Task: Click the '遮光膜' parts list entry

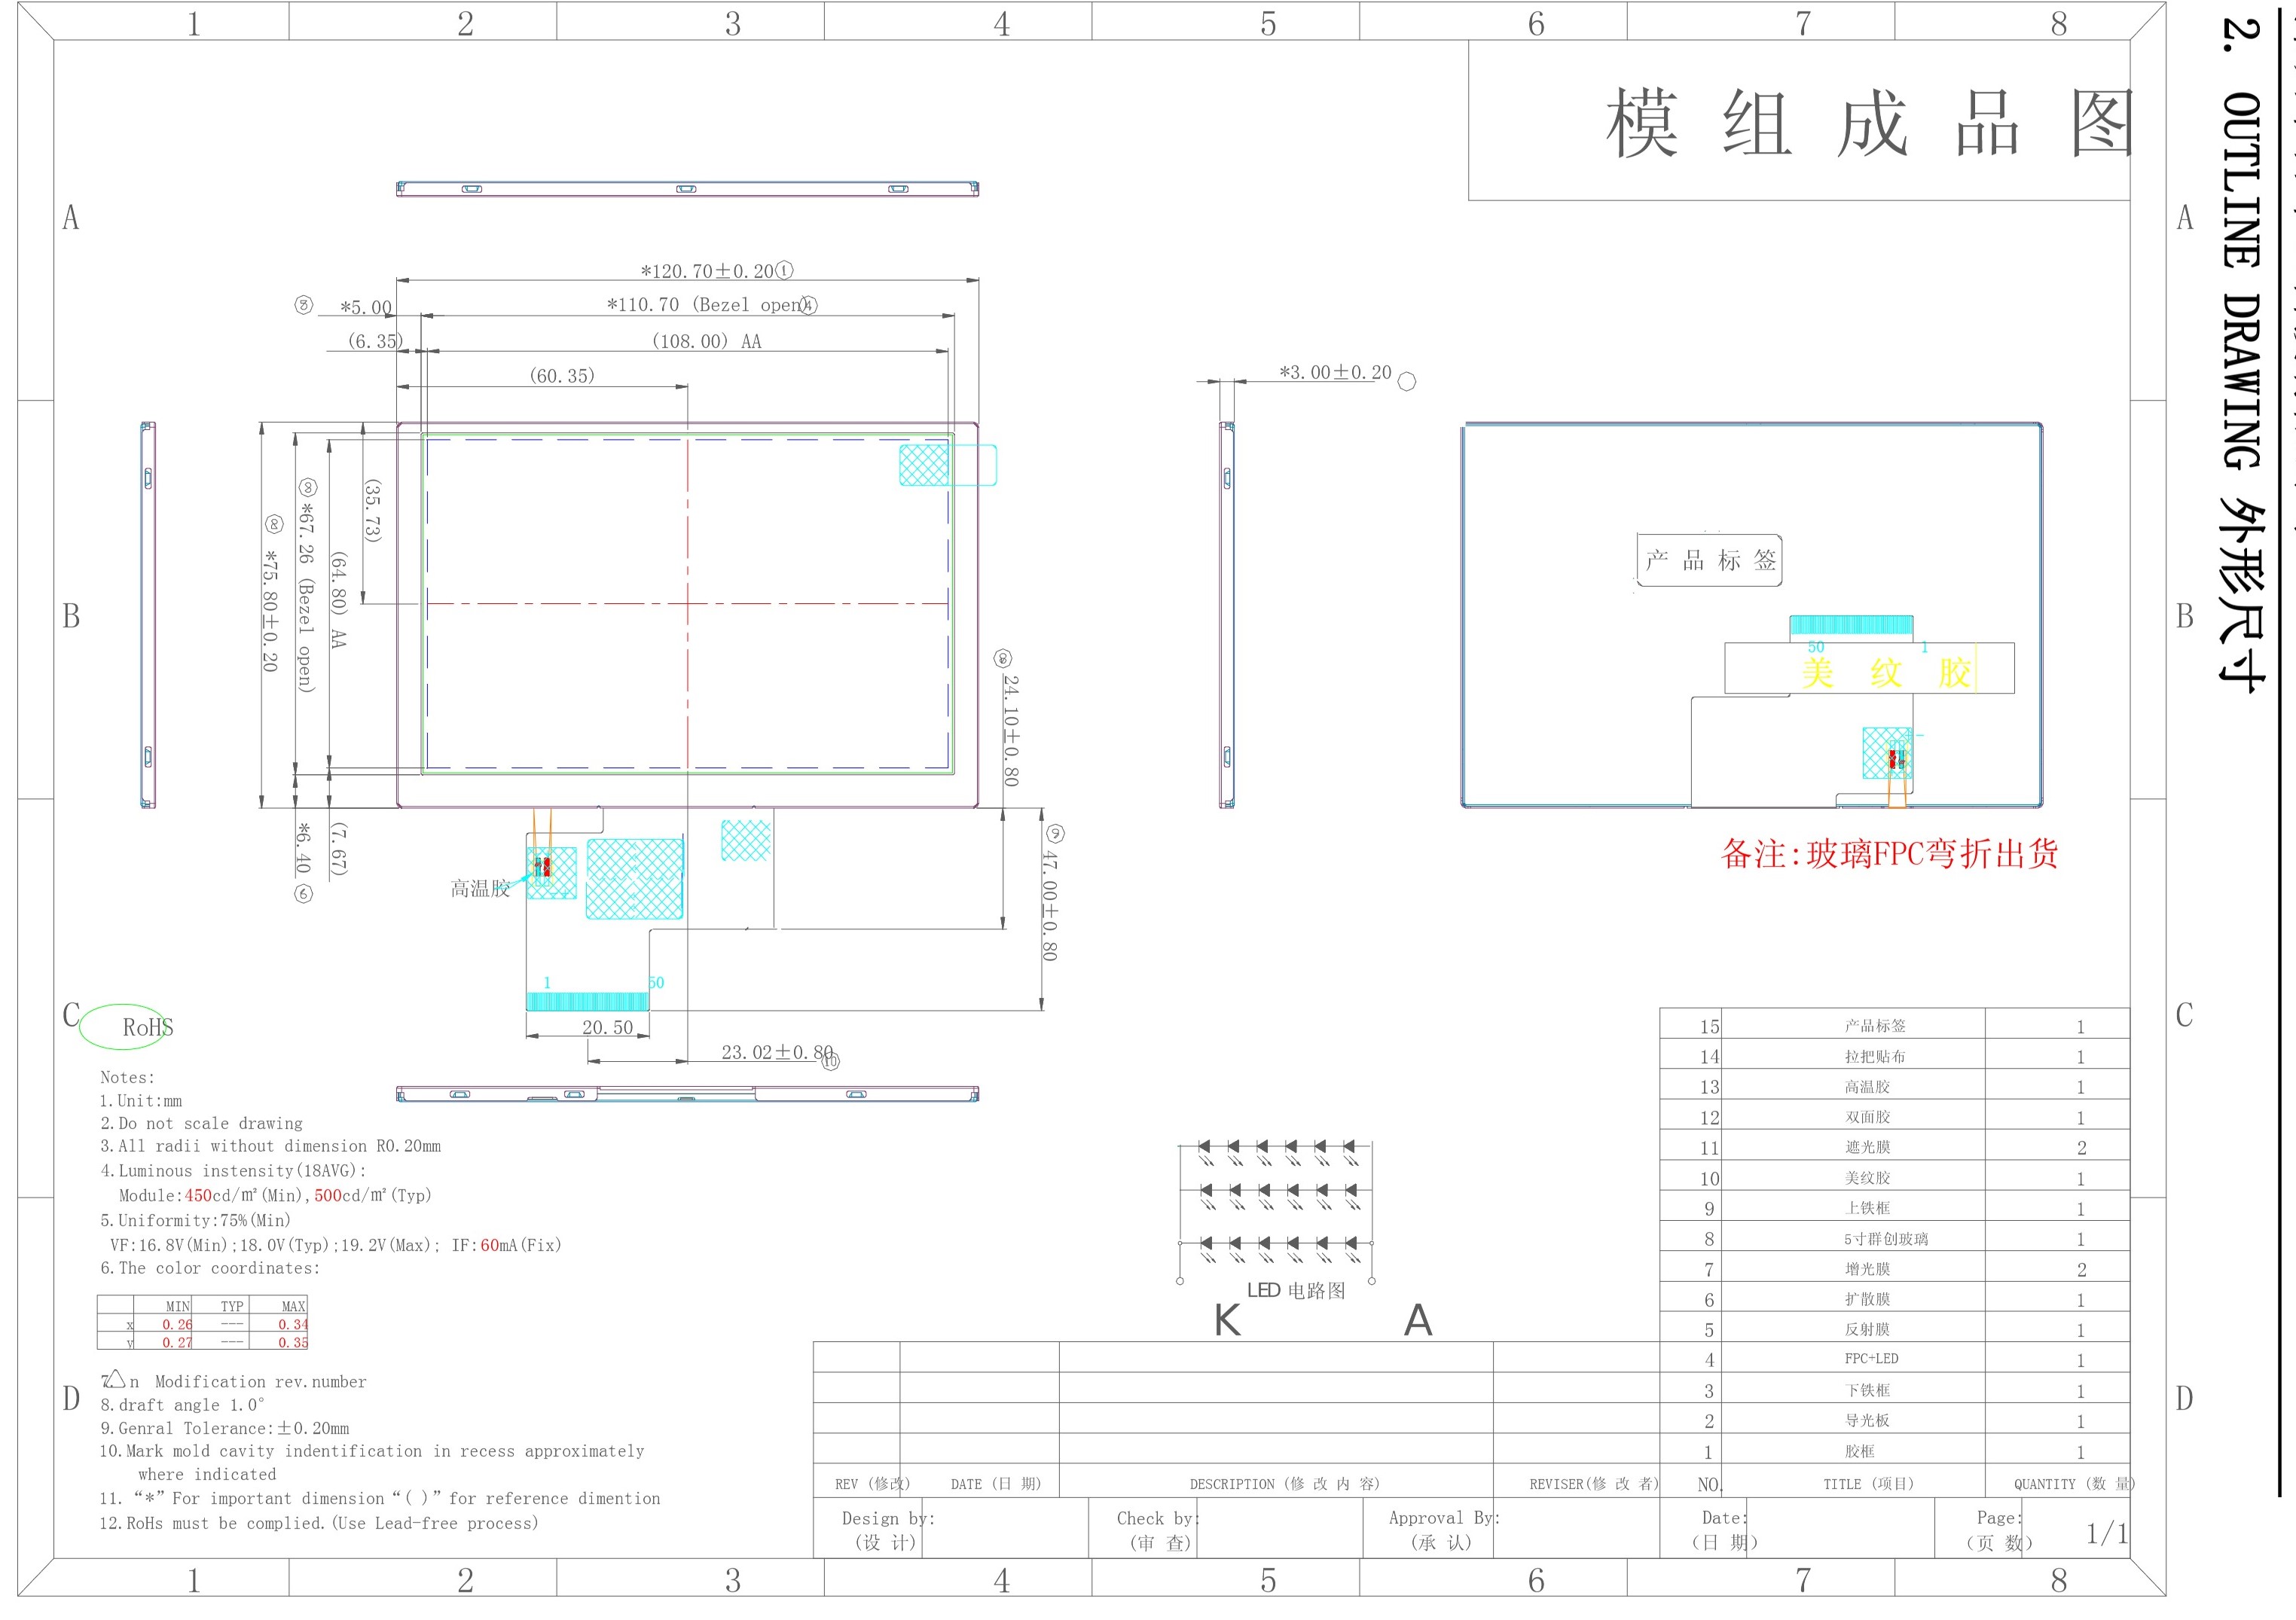Action: (x=1868, y=1147)
